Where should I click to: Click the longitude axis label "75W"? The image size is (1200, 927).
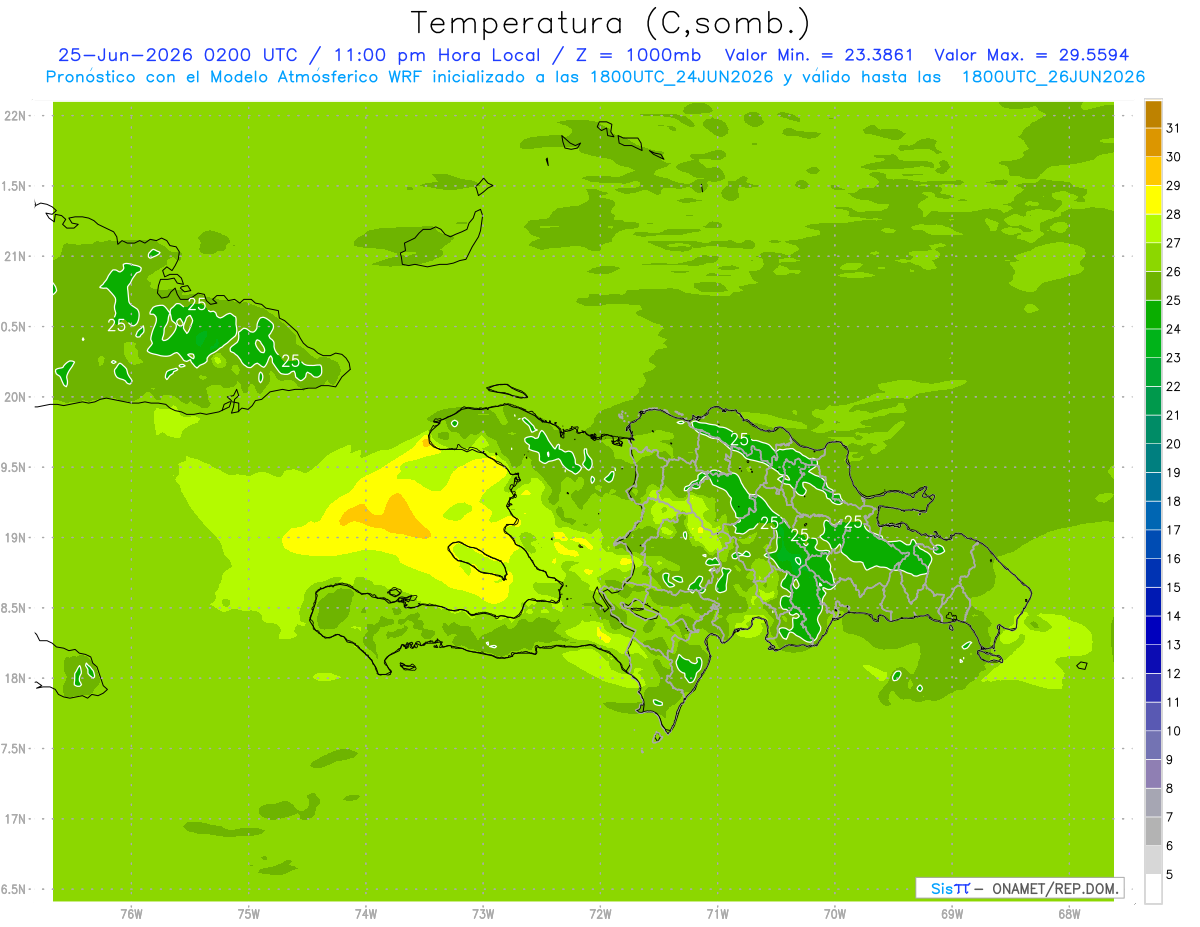click(x=249, y=914)
